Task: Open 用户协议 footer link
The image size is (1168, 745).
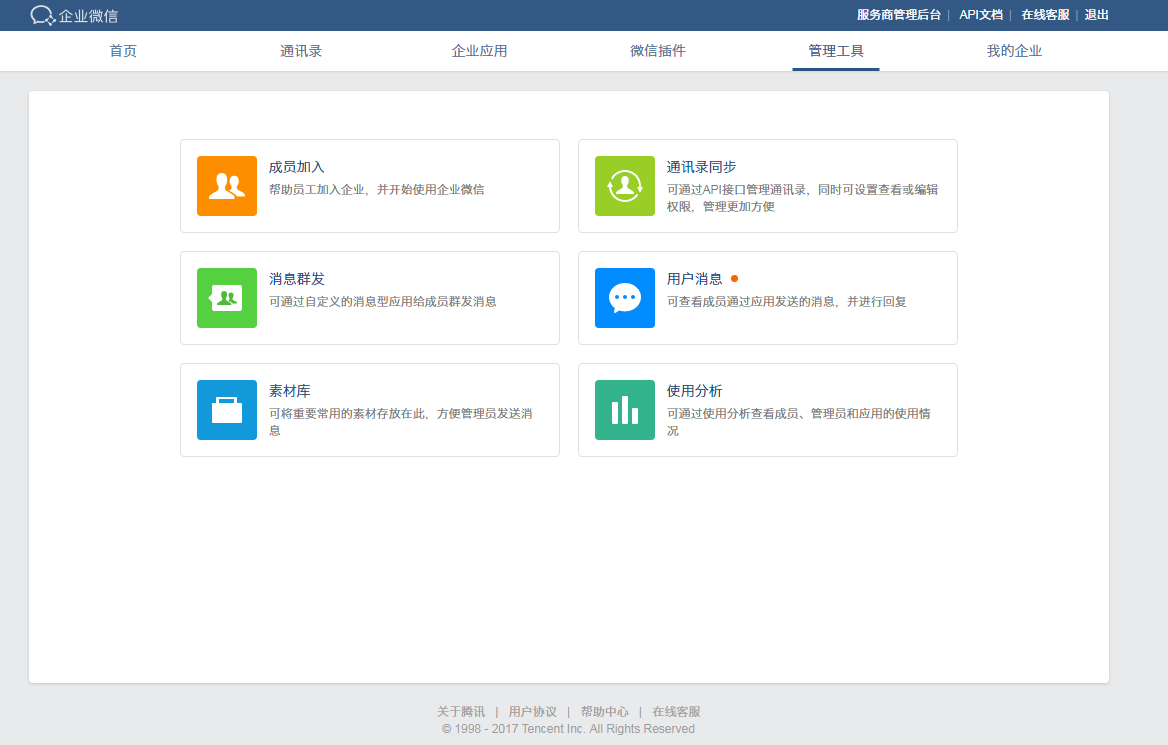Action: click(x=533, y=711)
